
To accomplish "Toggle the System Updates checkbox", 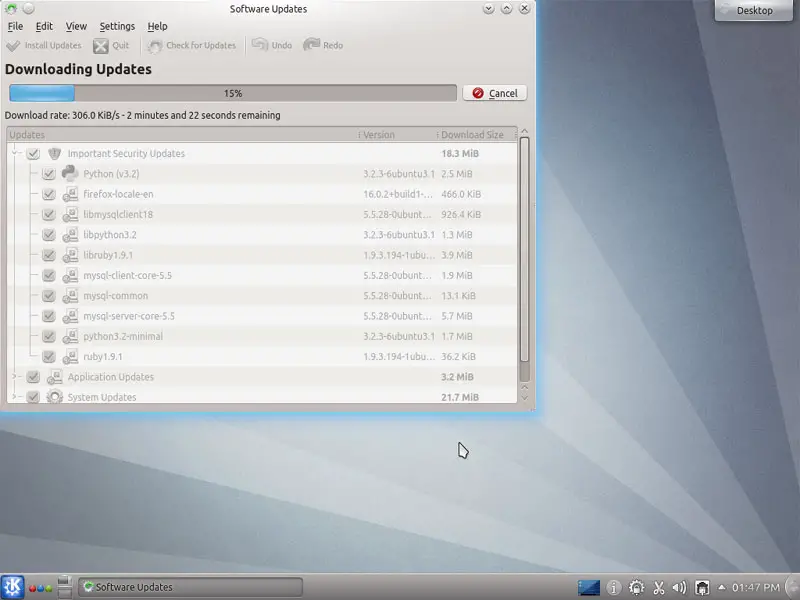I will [x=33, y=397].
